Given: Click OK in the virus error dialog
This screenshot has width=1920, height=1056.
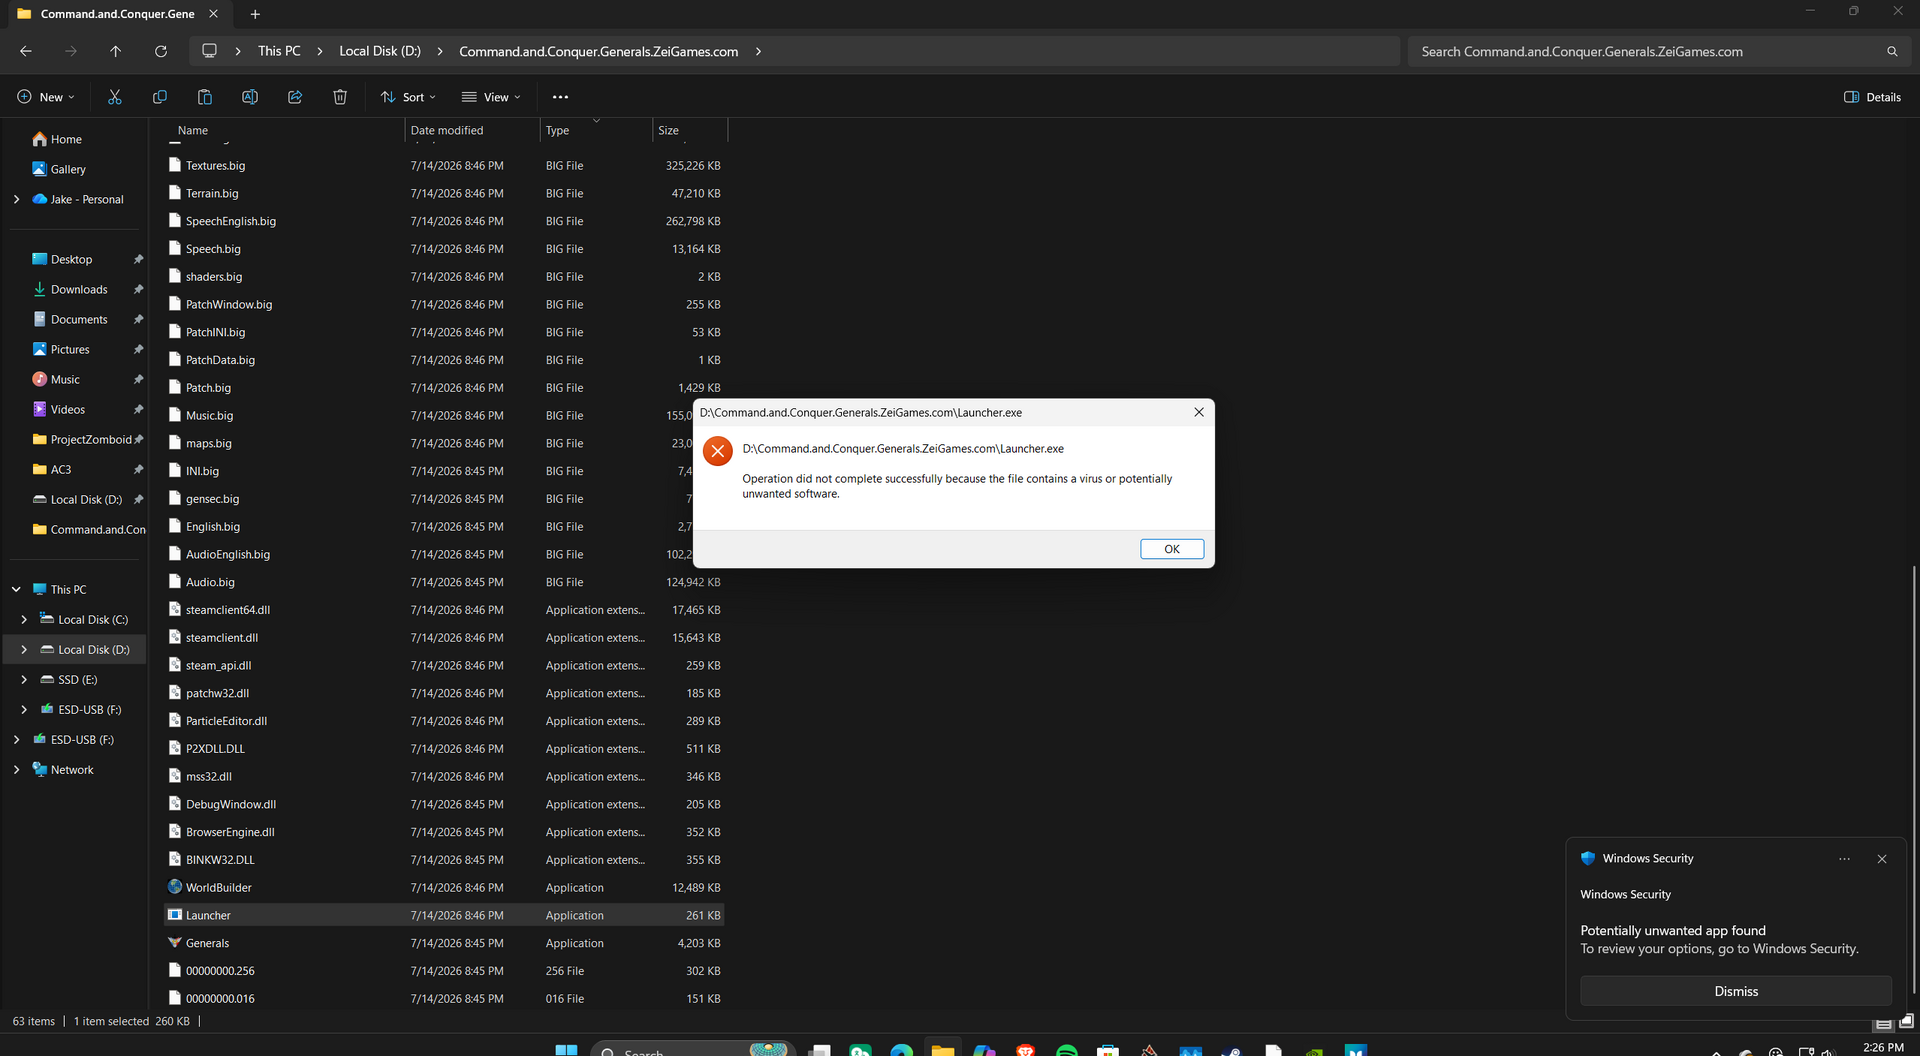Looking at the screenshot, I should (1172, 549).
